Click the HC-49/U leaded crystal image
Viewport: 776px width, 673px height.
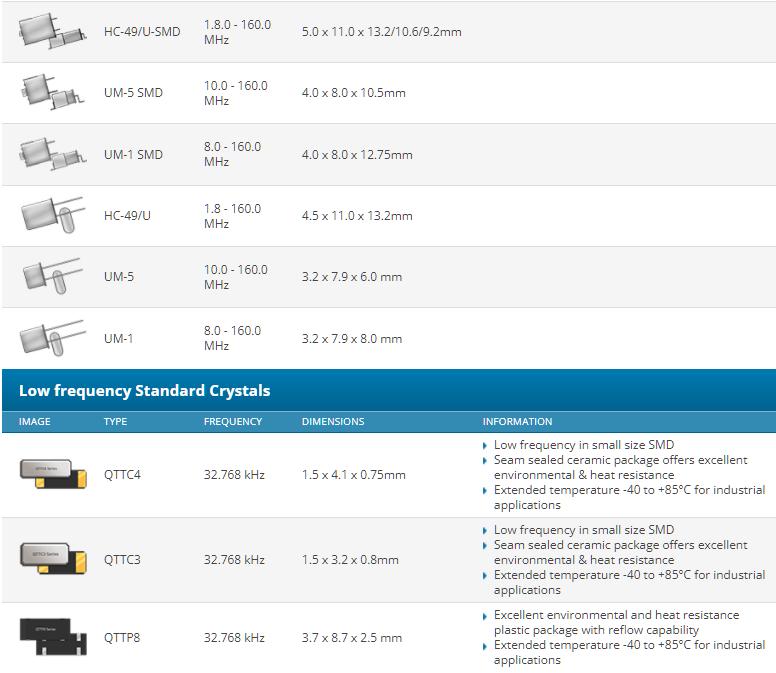52,215
